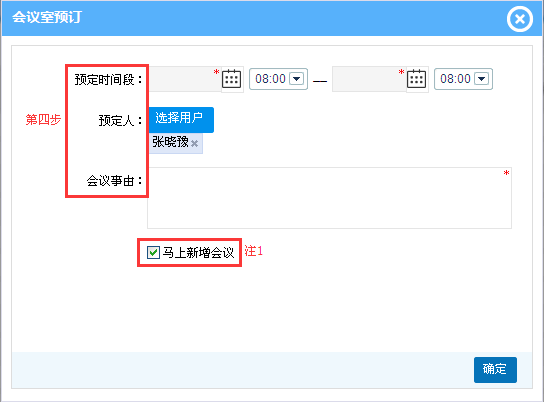Image resolution: width=544 pixels, height=402 pixels.
Task: Open the start date calendar picker
Action: coord(231,79)
